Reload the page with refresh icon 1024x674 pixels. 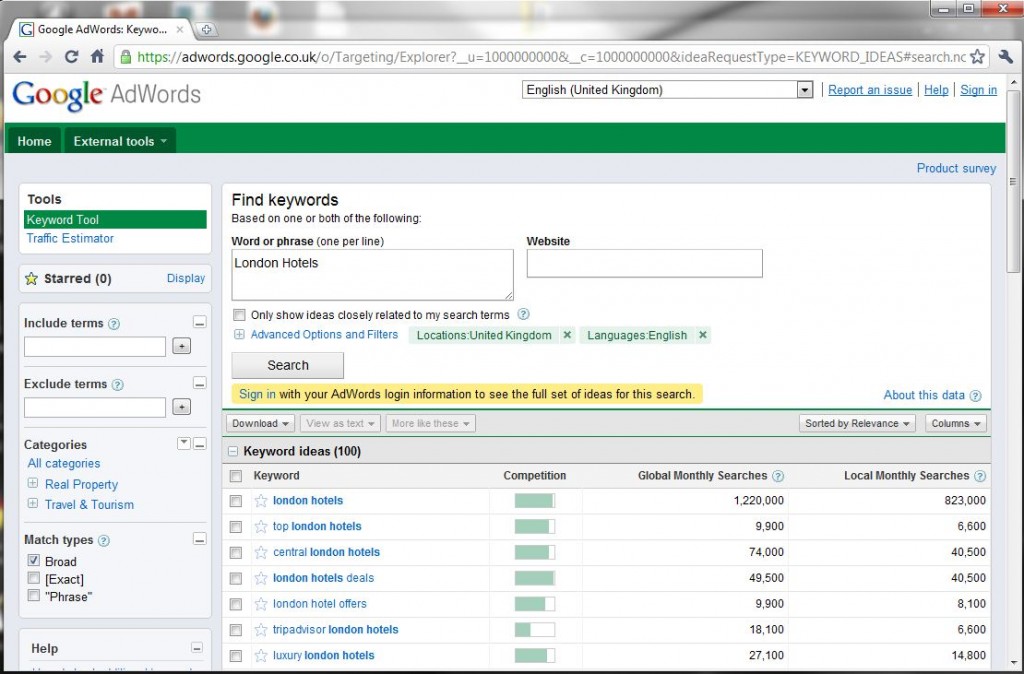click(71, 57)
